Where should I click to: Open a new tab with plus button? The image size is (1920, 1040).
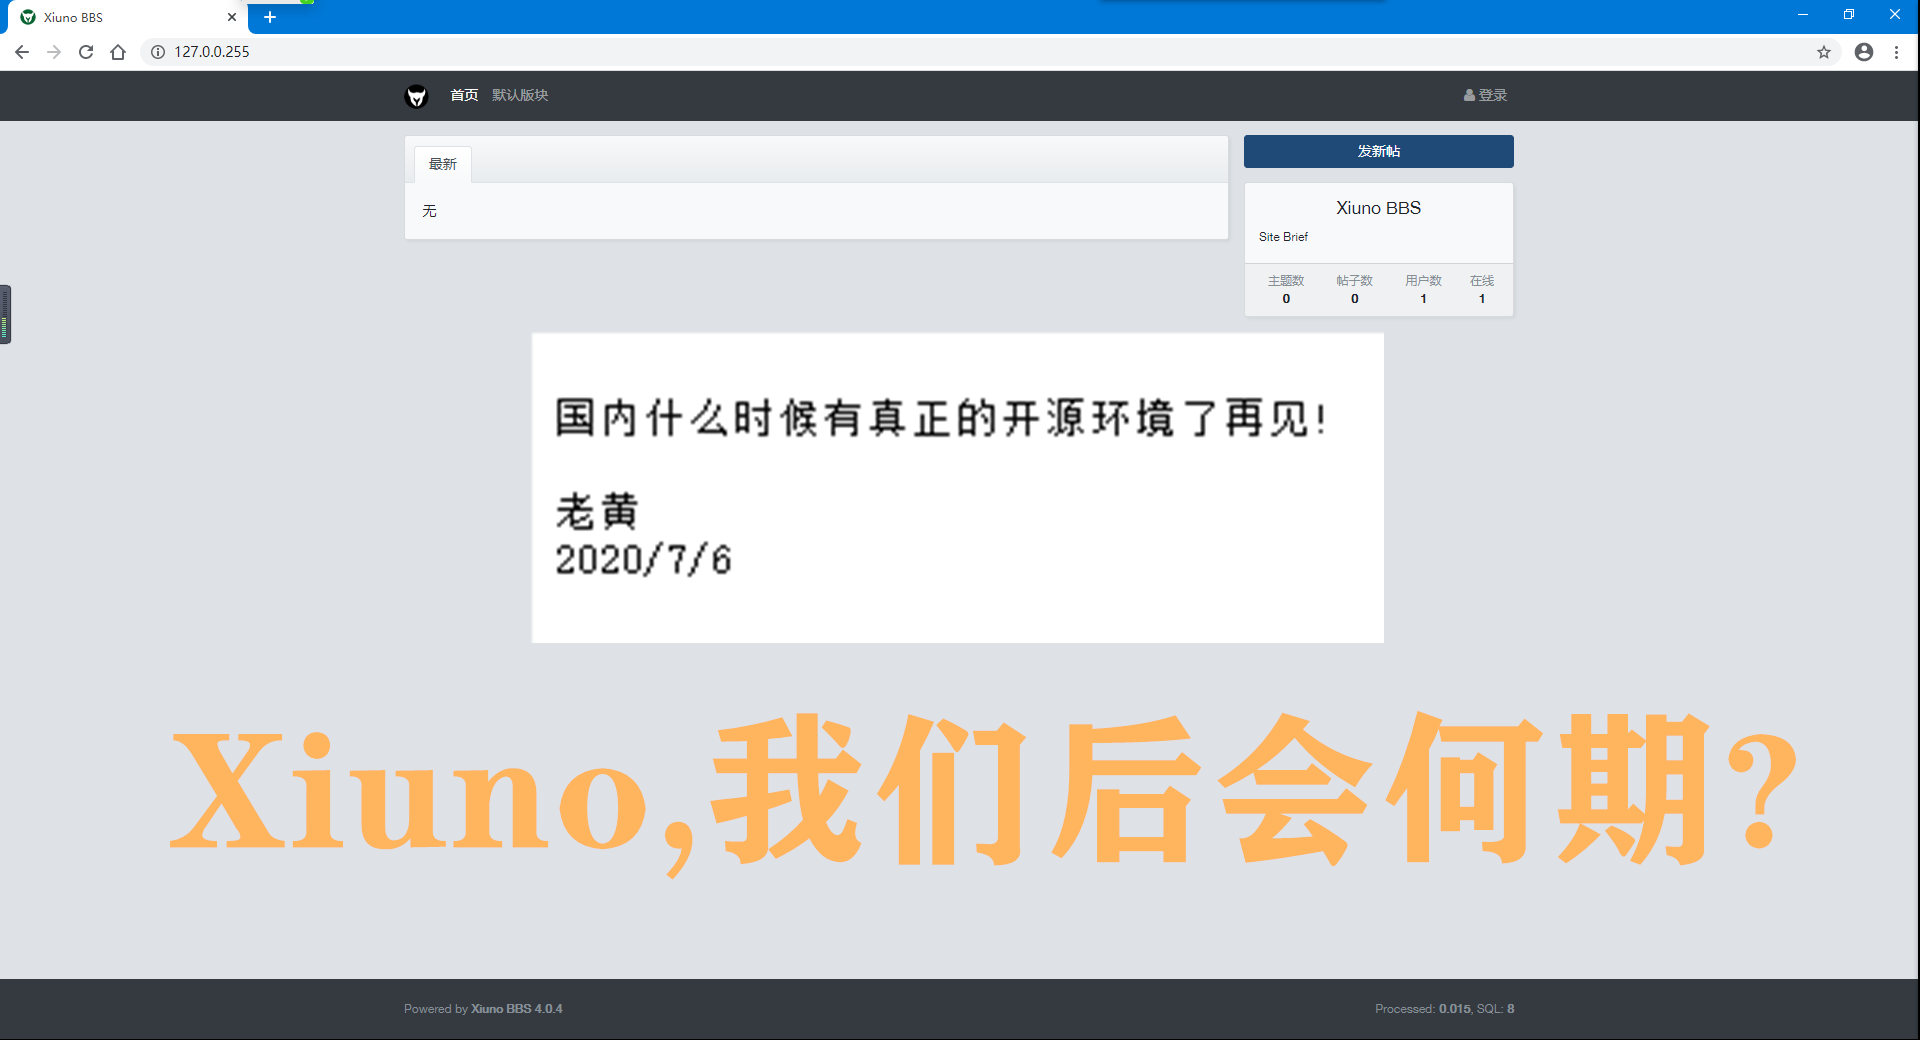pos(270,17)
